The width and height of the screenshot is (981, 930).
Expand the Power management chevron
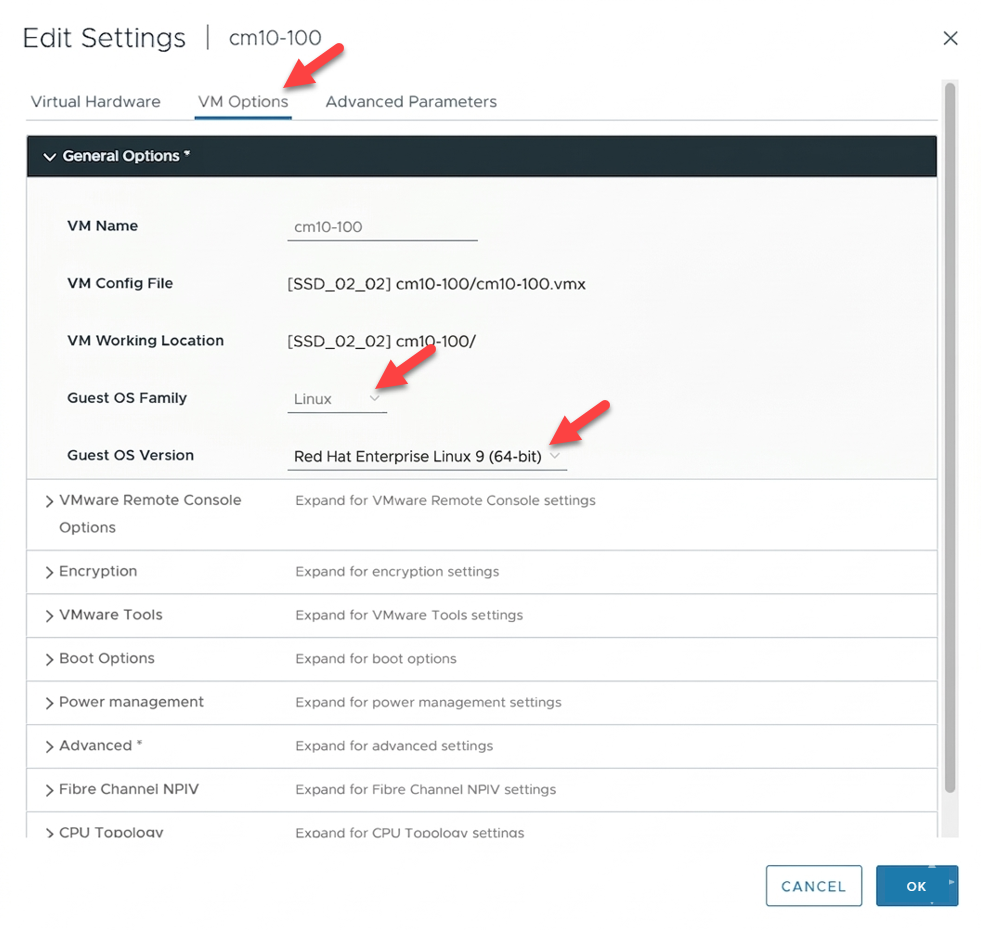tap(49, 703)
